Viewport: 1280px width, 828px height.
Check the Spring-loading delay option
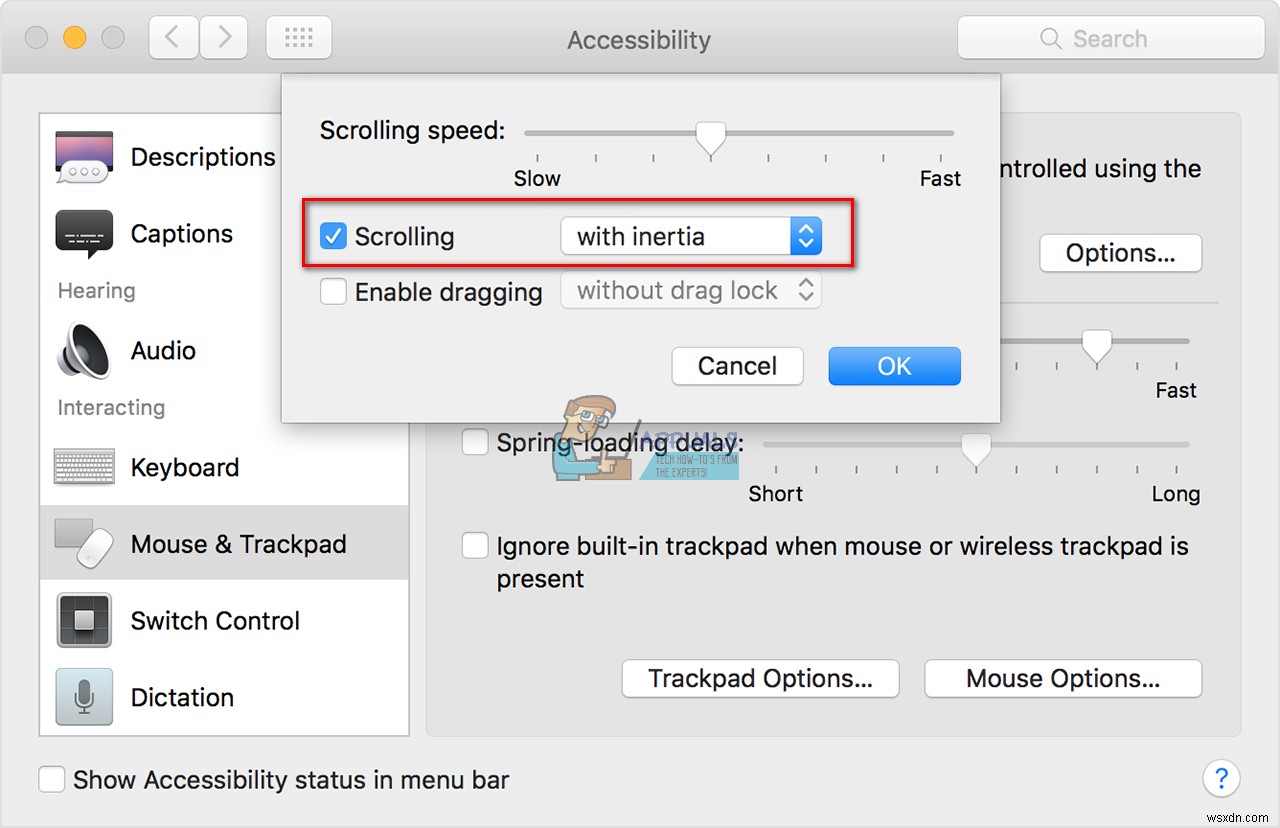[x=475, y=441]
